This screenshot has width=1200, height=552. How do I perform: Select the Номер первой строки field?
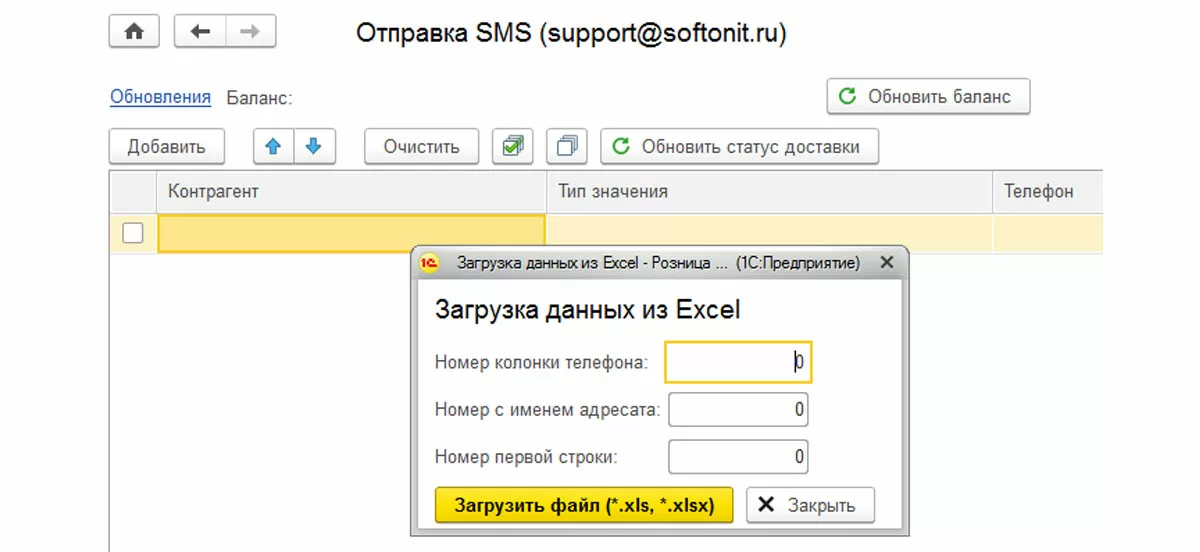tap(738, 457)
